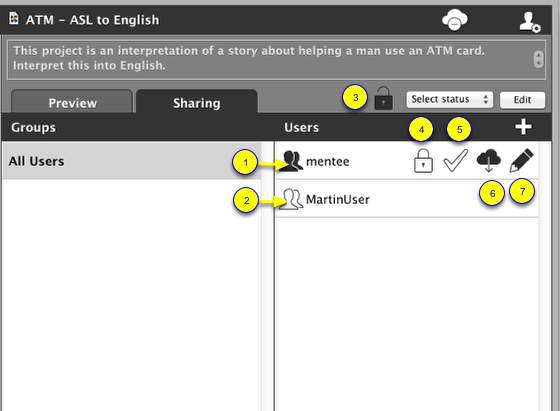560x411 pixels.
Task: Click the plus icon to add users
Action: [524, 127]
